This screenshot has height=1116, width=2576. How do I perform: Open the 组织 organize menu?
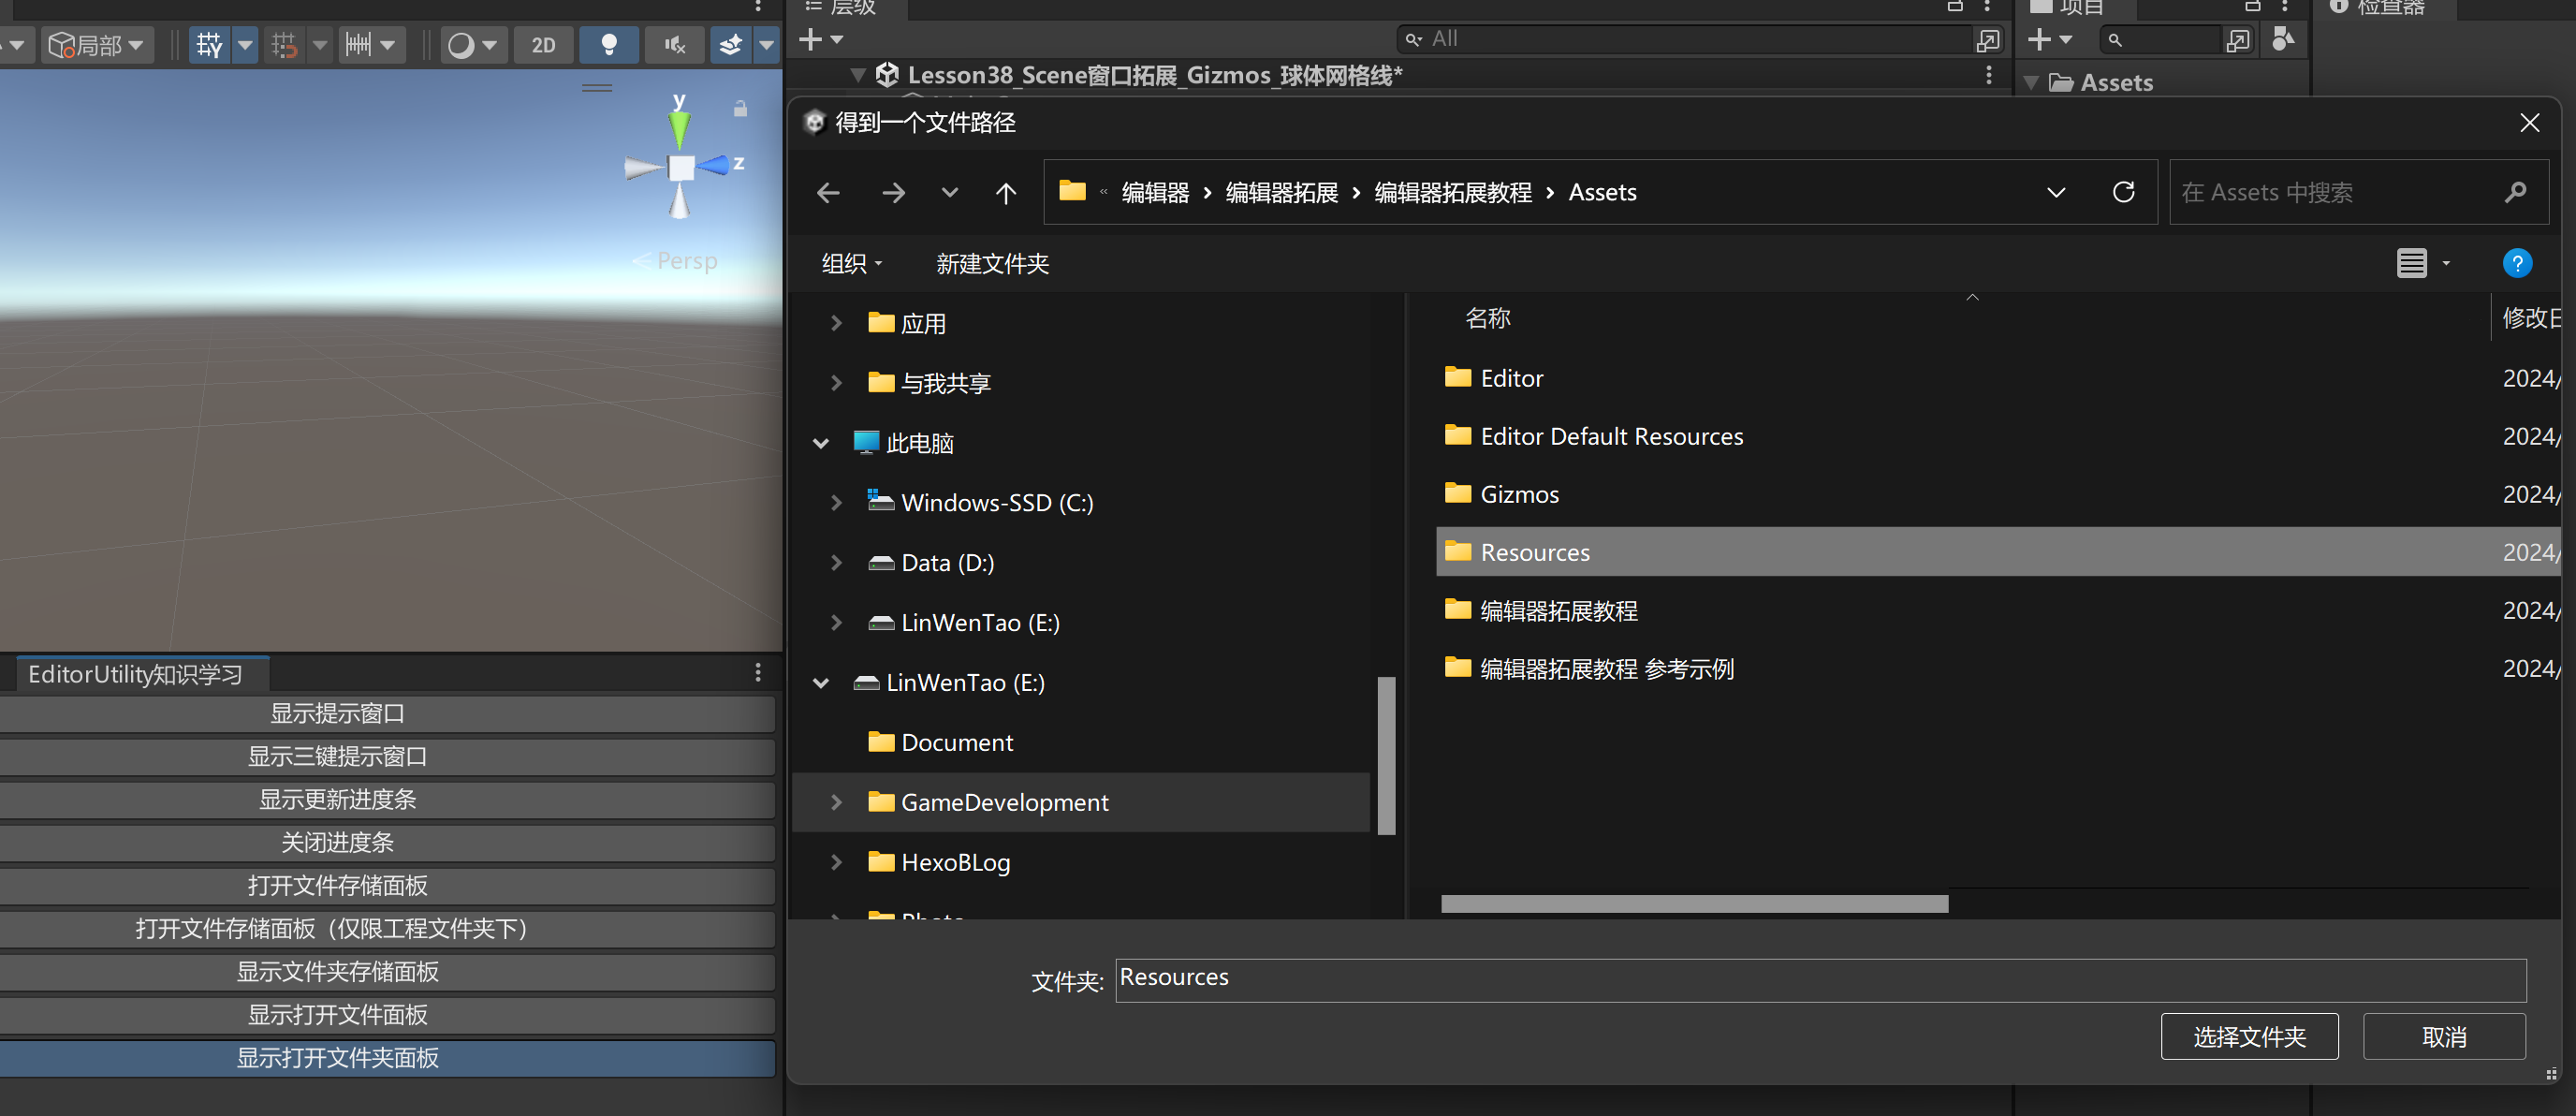point(851,263)
